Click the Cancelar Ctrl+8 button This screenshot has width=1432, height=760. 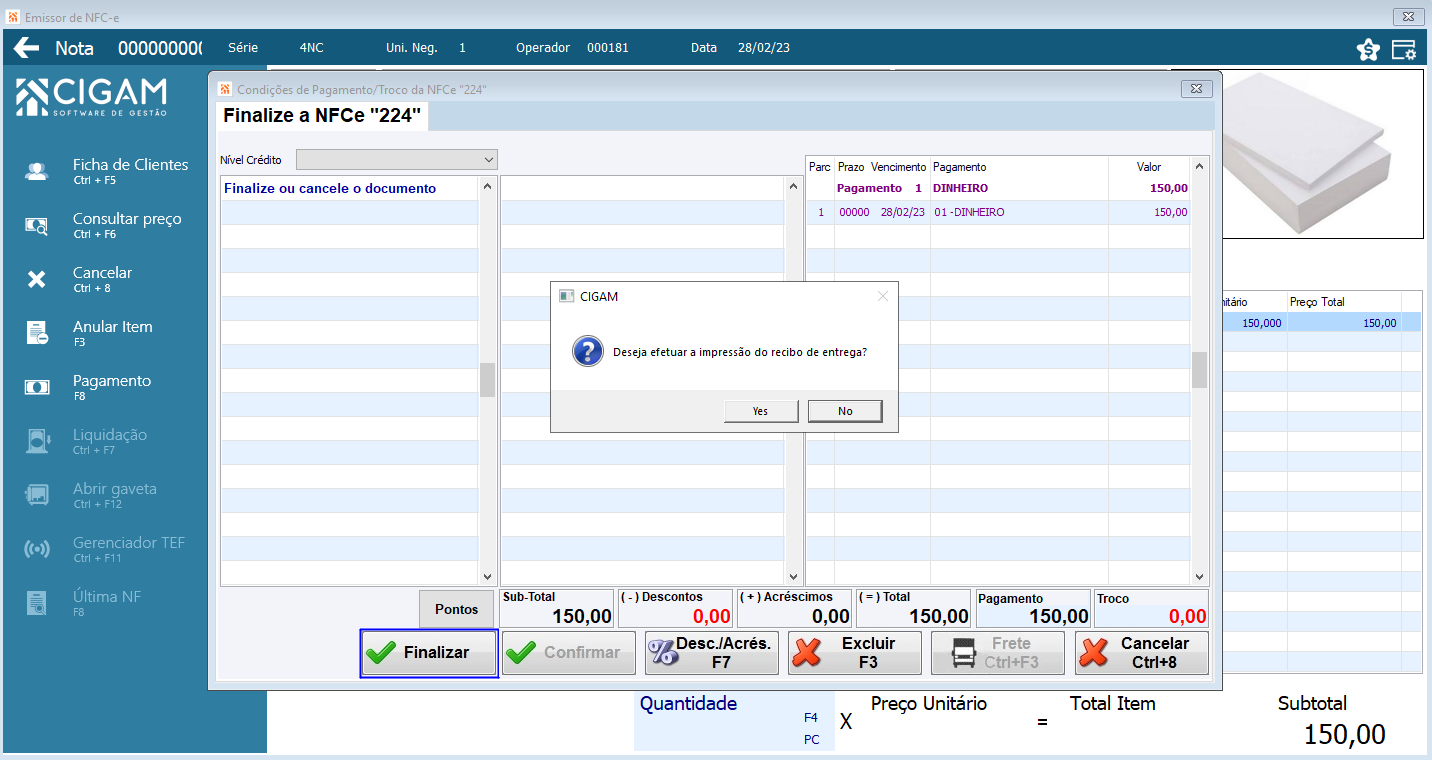point(1142,653)
